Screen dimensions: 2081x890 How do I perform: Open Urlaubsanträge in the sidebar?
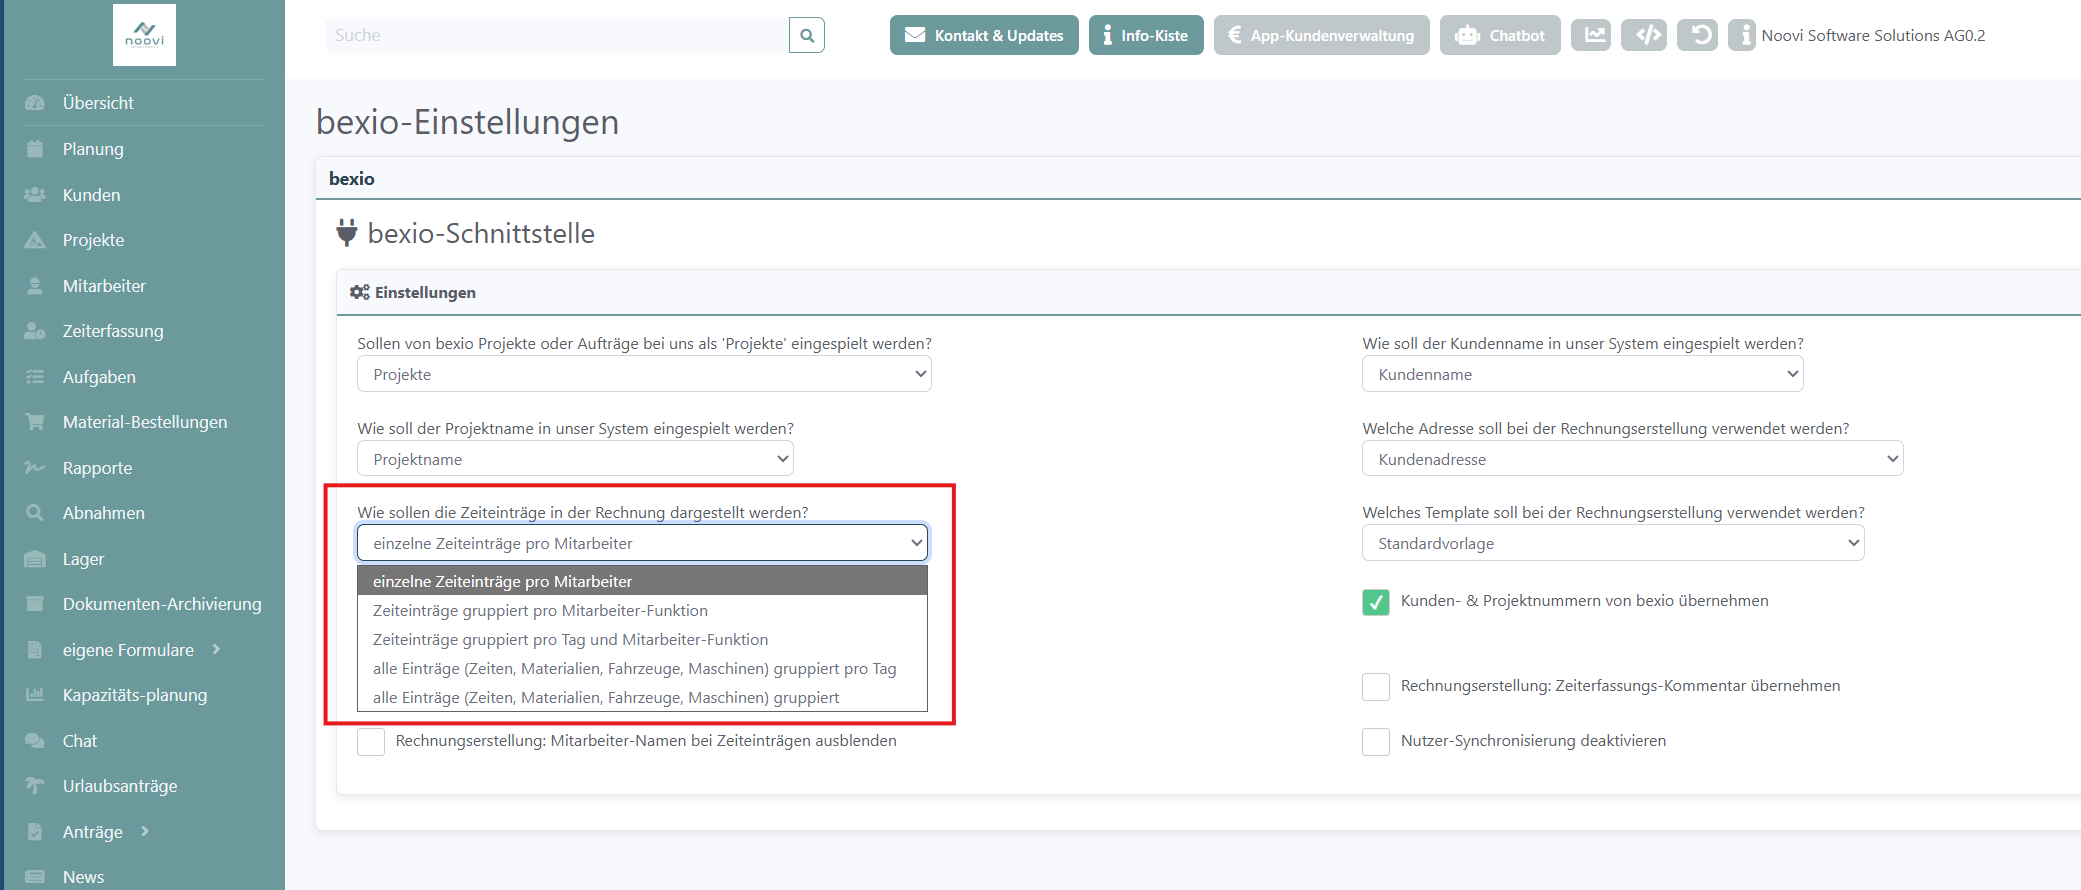click(x=120, y=786)
